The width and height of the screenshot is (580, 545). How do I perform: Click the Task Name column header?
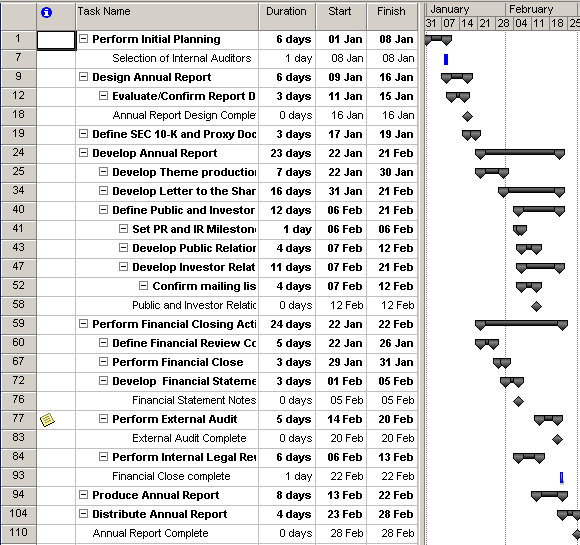click(x=167, y=16)
